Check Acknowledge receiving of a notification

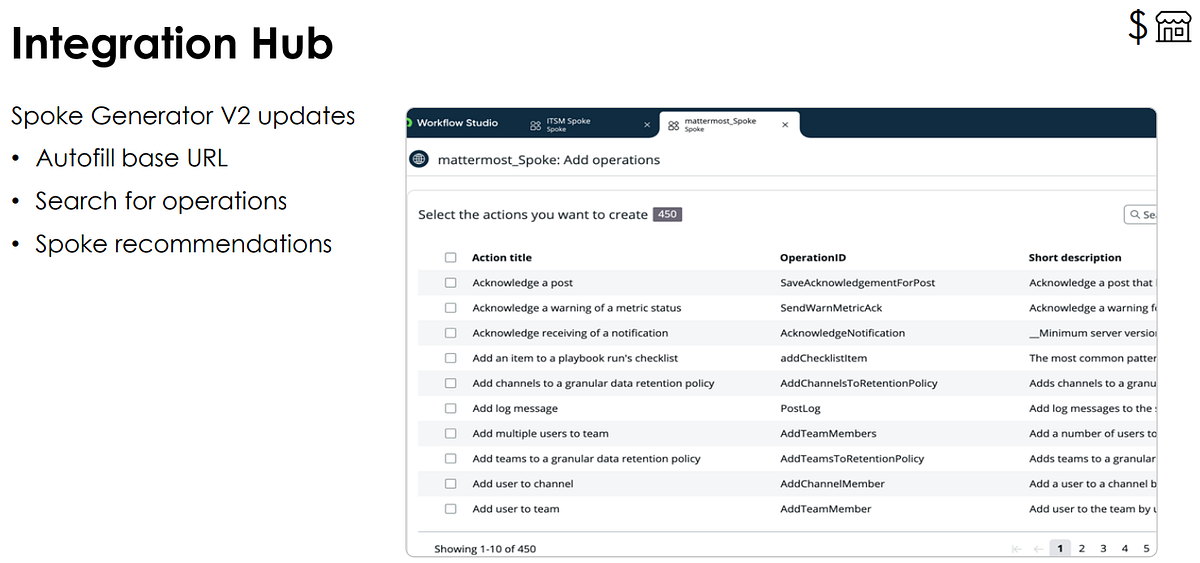451,333
